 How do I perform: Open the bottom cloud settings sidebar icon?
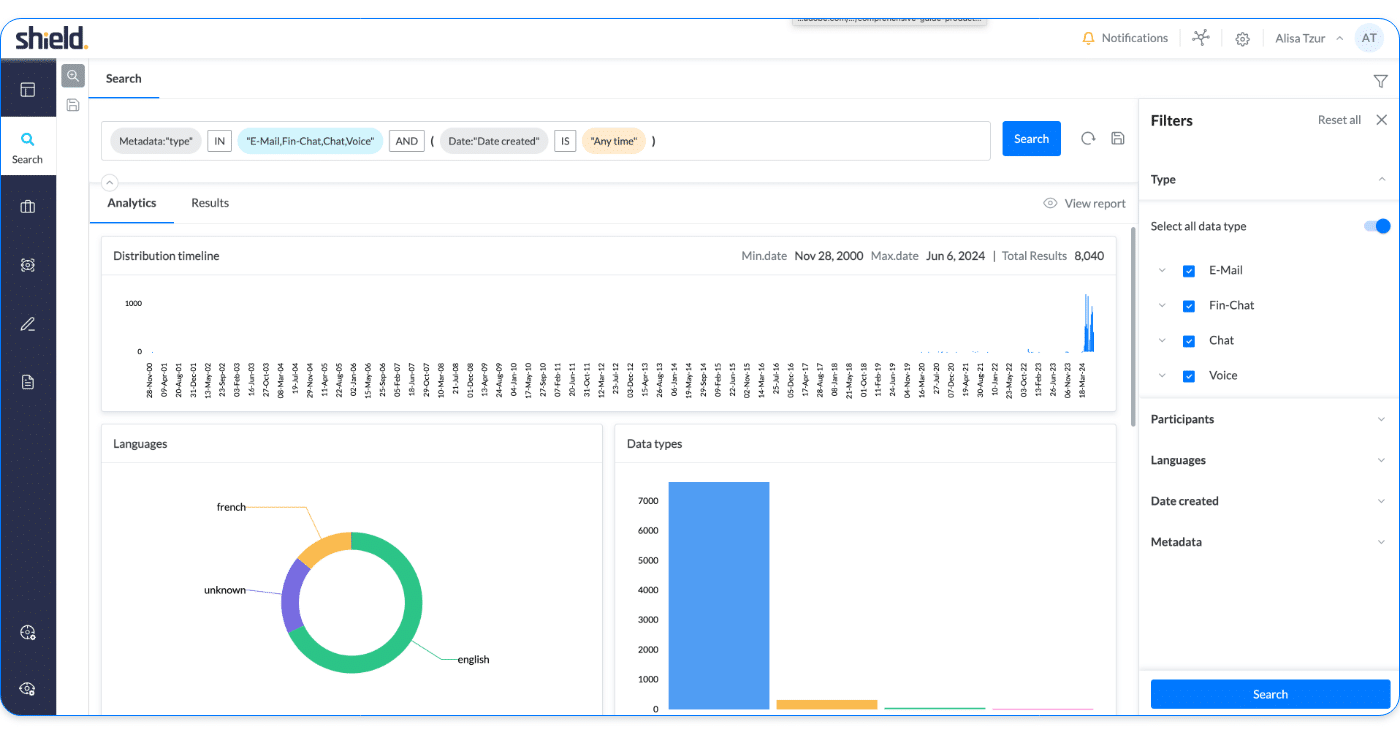[x=28, y=689]
